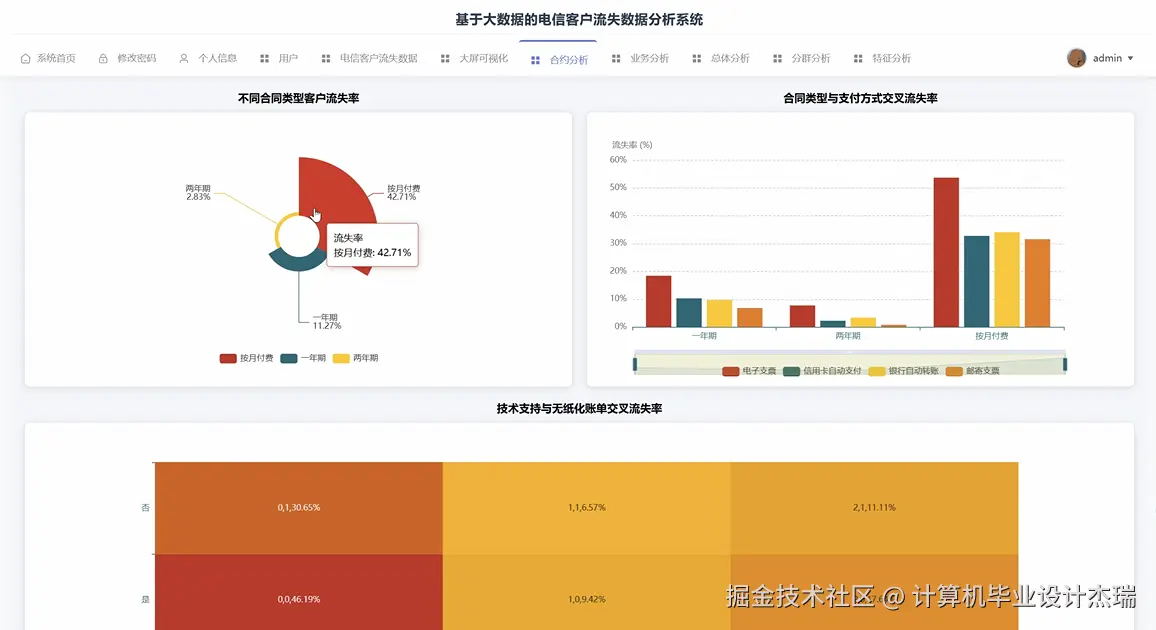Click the 否 heatmap row label
Image resolution: width=1156 pixels, height=630 pixels.
pos(145,508)
